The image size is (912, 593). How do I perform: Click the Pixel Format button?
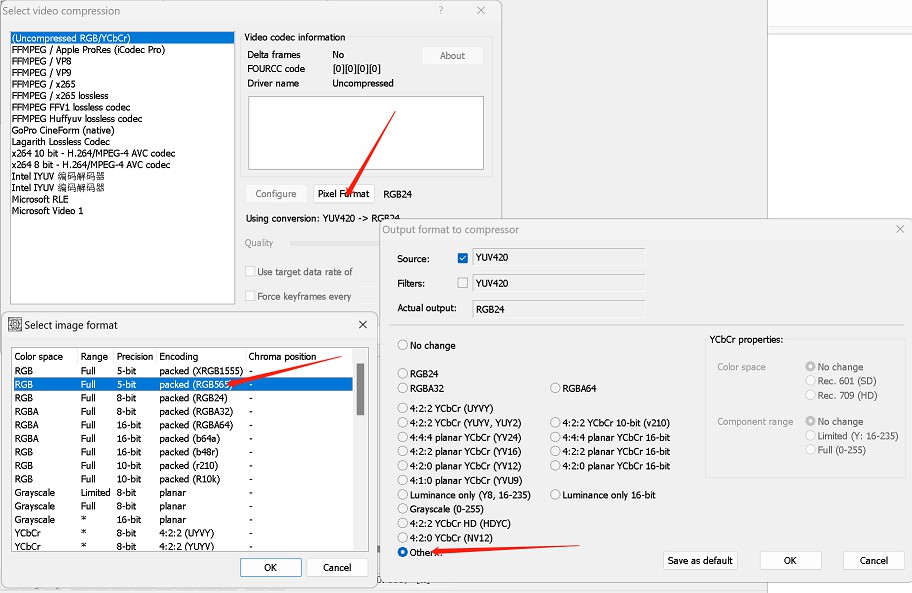point(342,194)
